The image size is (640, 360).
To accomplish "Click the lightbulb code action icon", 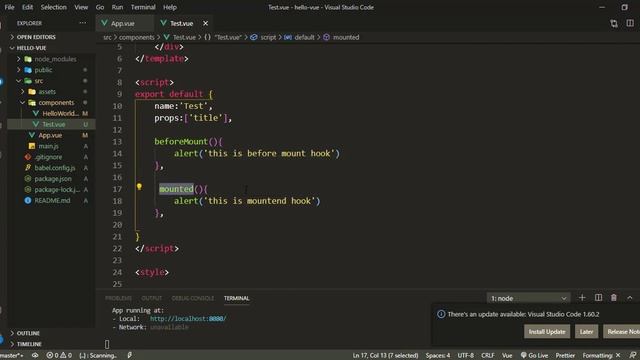I will click(x=139, y=187).
